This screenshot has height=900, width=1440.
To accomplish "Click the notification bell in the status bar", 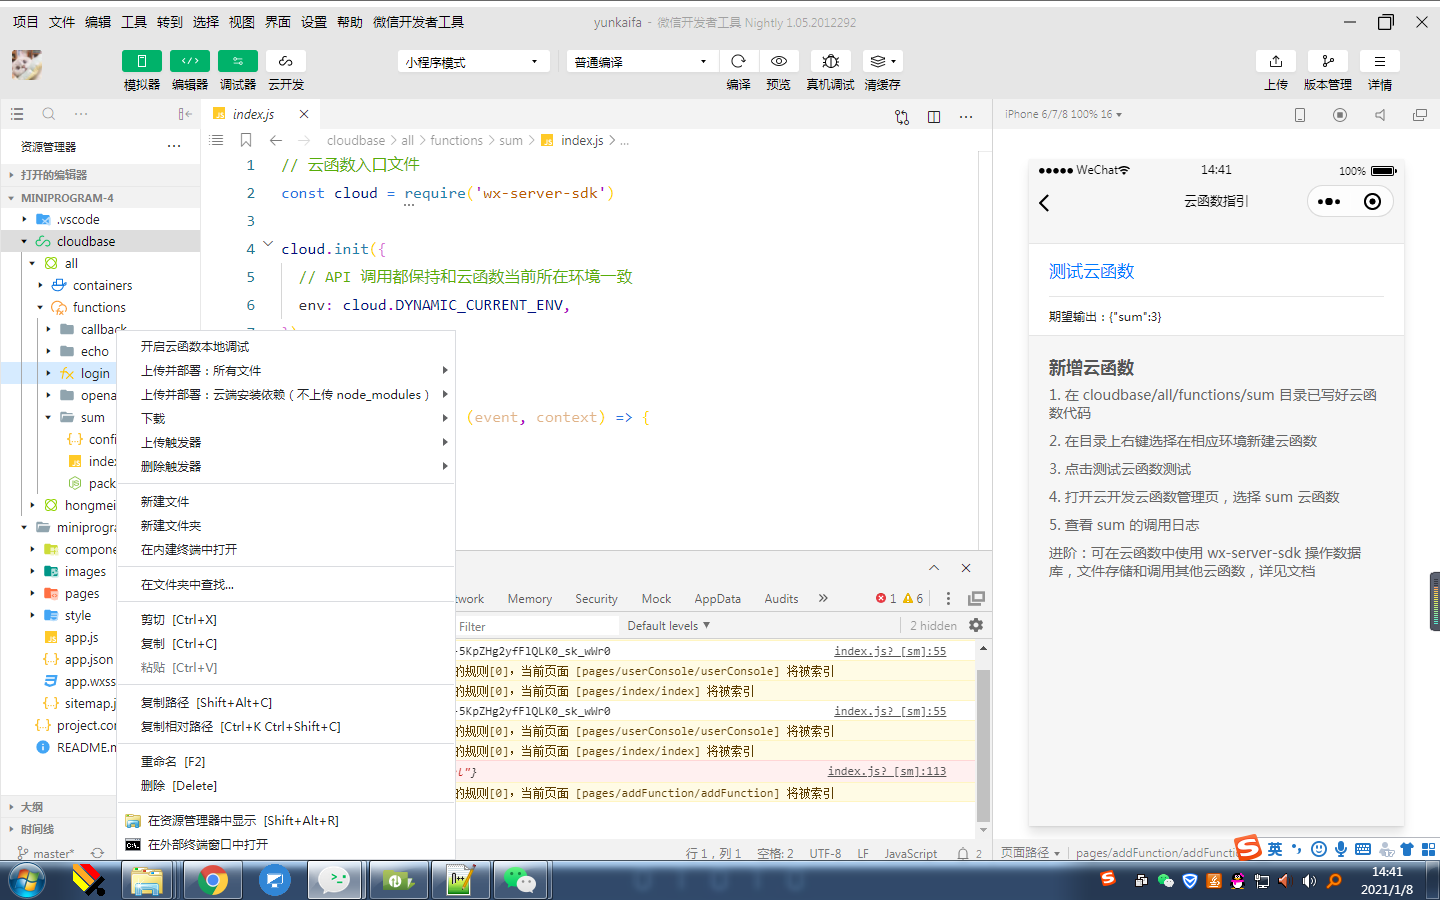I will (x=963, y=853).
